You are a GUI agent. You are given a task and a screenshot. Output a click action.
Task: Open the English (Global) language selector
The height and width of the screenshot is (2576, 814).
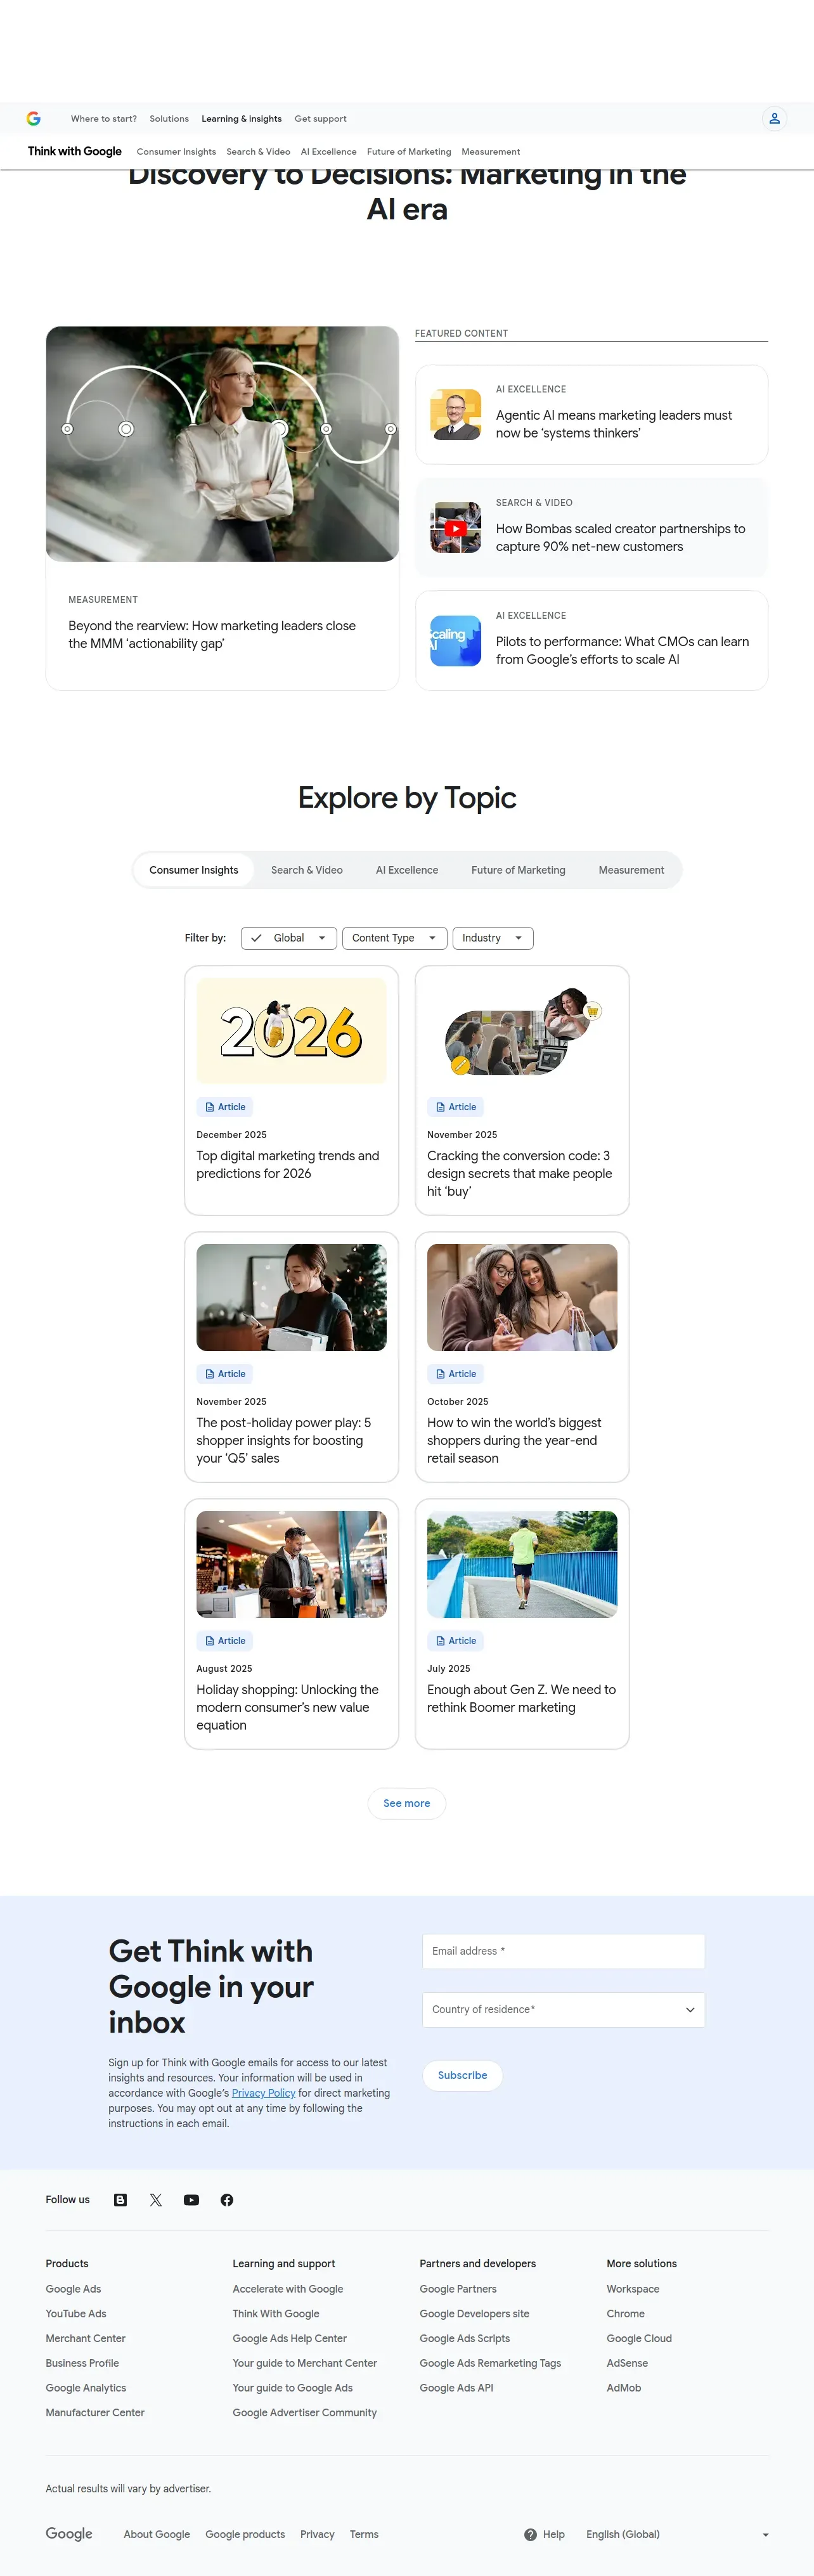point(677,2534)
